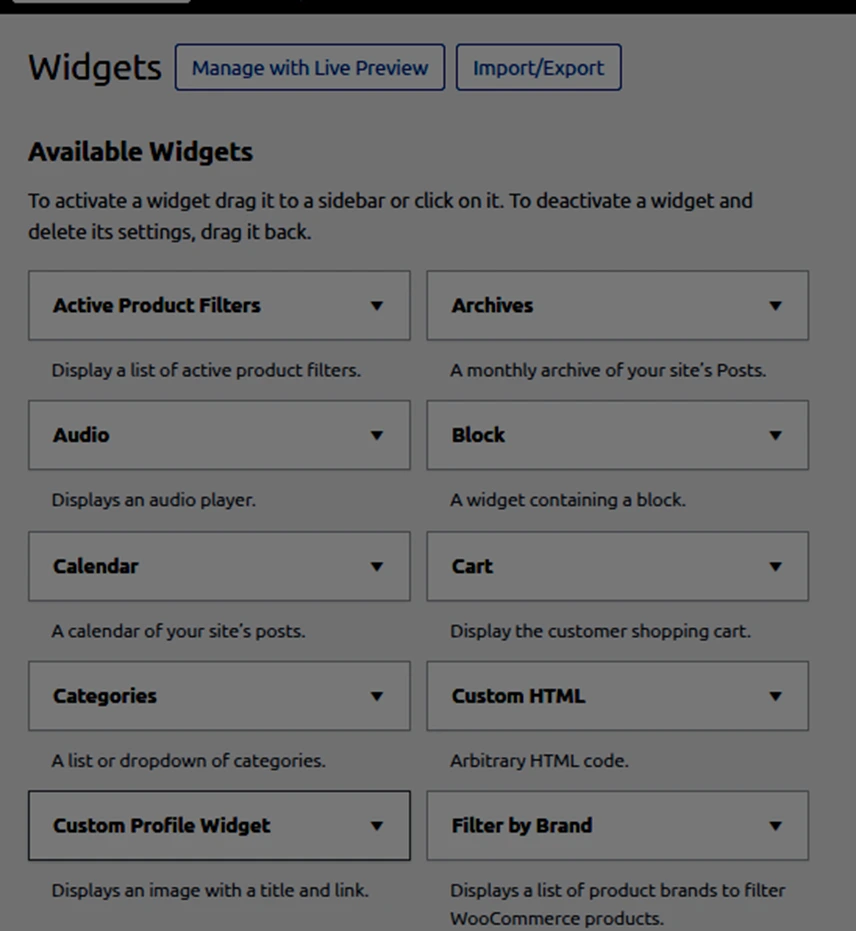Select the Custom HTML widget card
Viewport: 856px width, 931px height.
(617, 696)
